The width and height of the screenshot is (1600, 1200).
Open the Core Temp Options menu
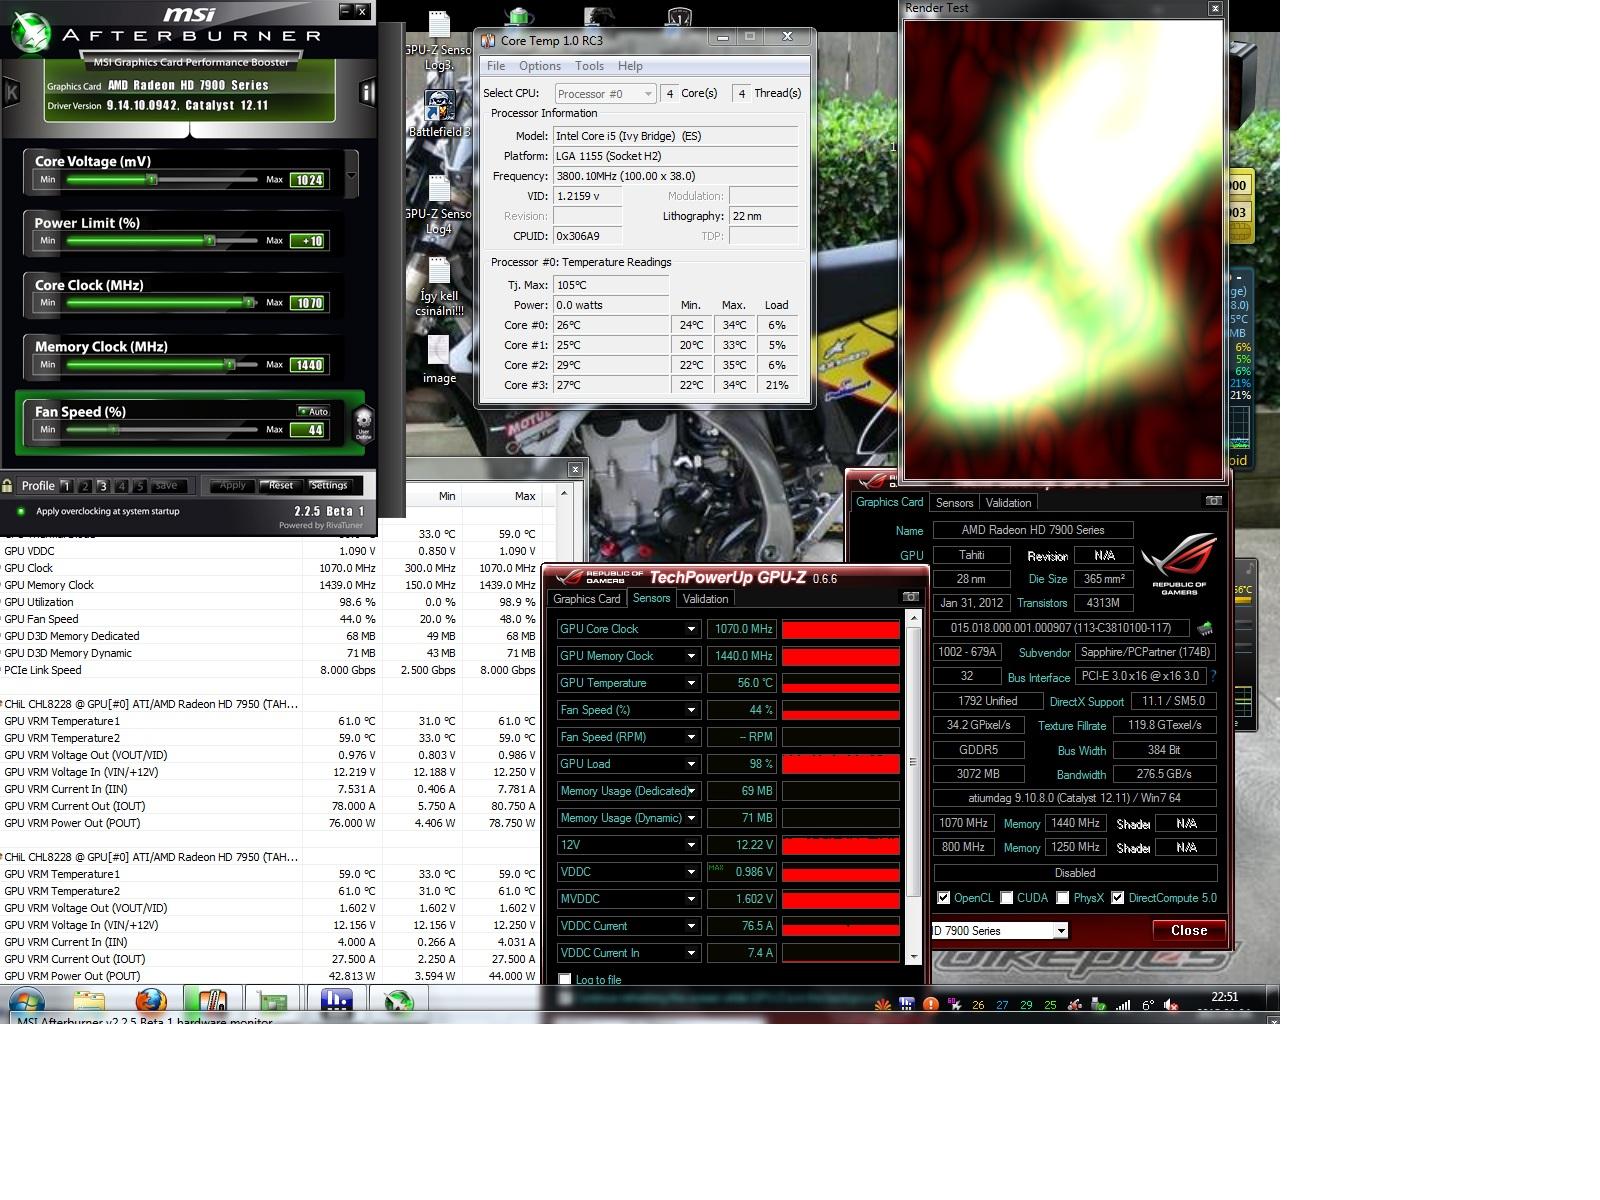tap(540, 66)
